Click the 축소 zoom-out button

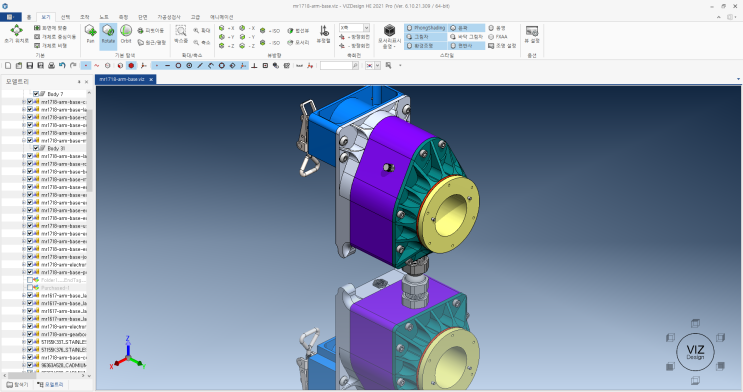pos(201,42)
